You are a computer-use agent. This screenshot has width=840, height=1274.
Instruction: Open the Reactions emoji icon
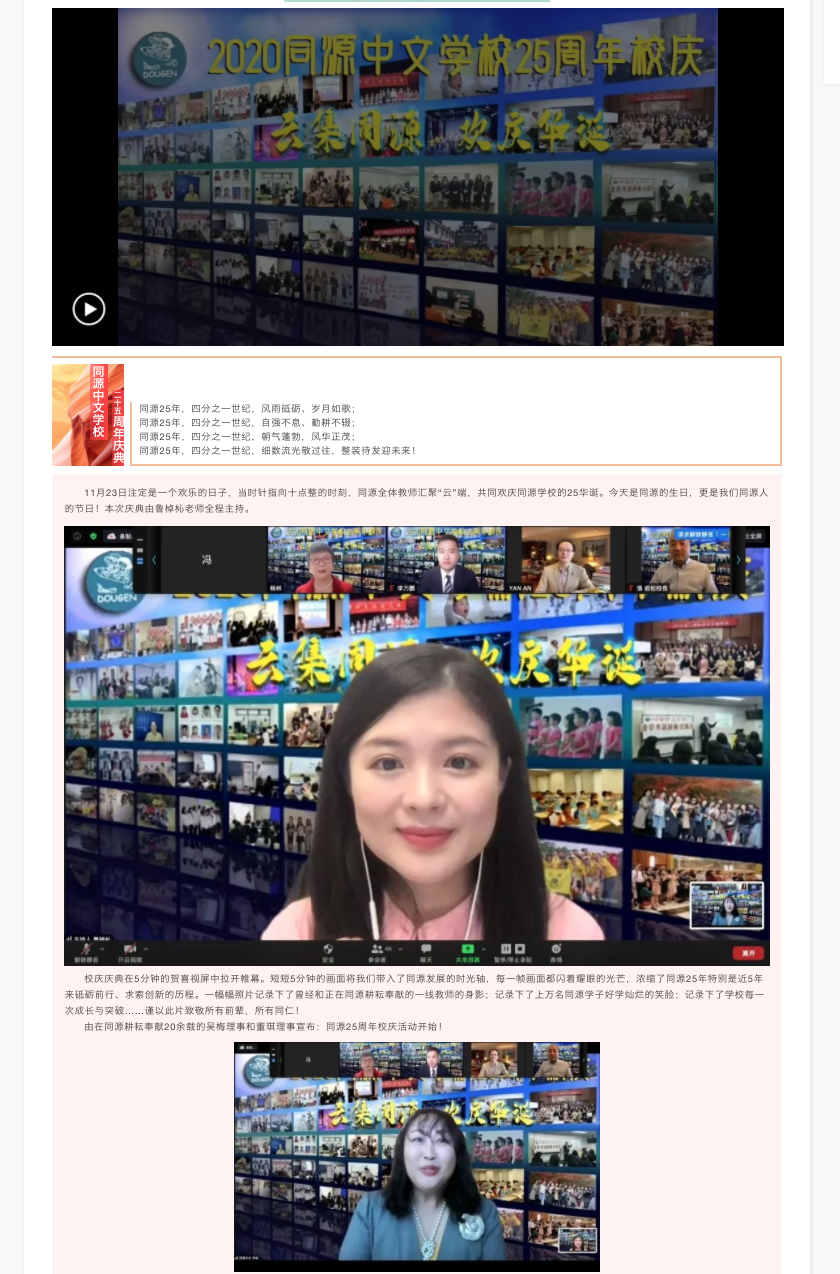pos(556,948)
